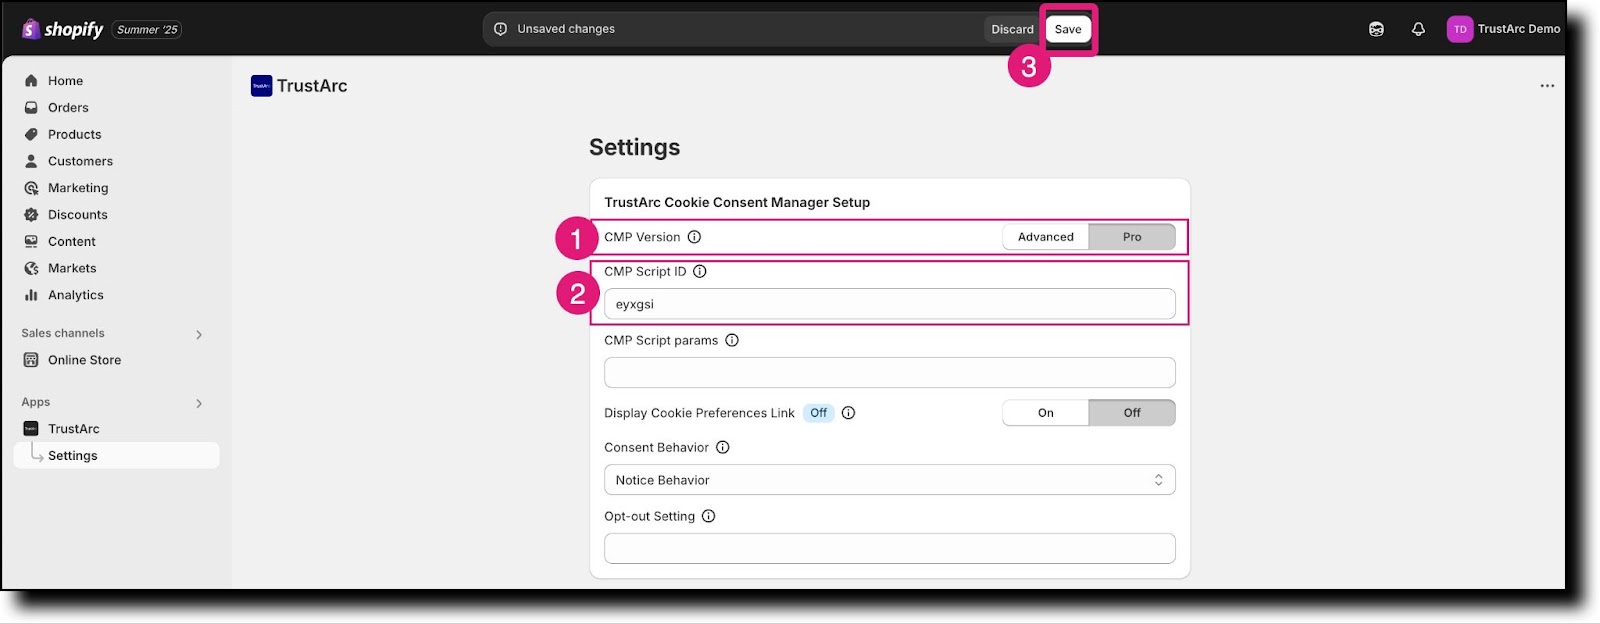Image resolution: width=1600 pixels, height=624 pixels.
Task: Select Settings under TrustArc
Action: (117, 455)
